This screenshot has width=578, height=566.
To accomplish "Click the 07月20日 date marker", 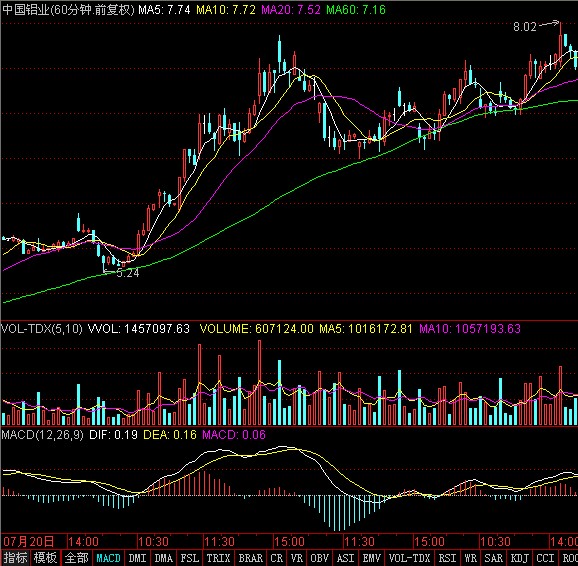I will point(29,542).
